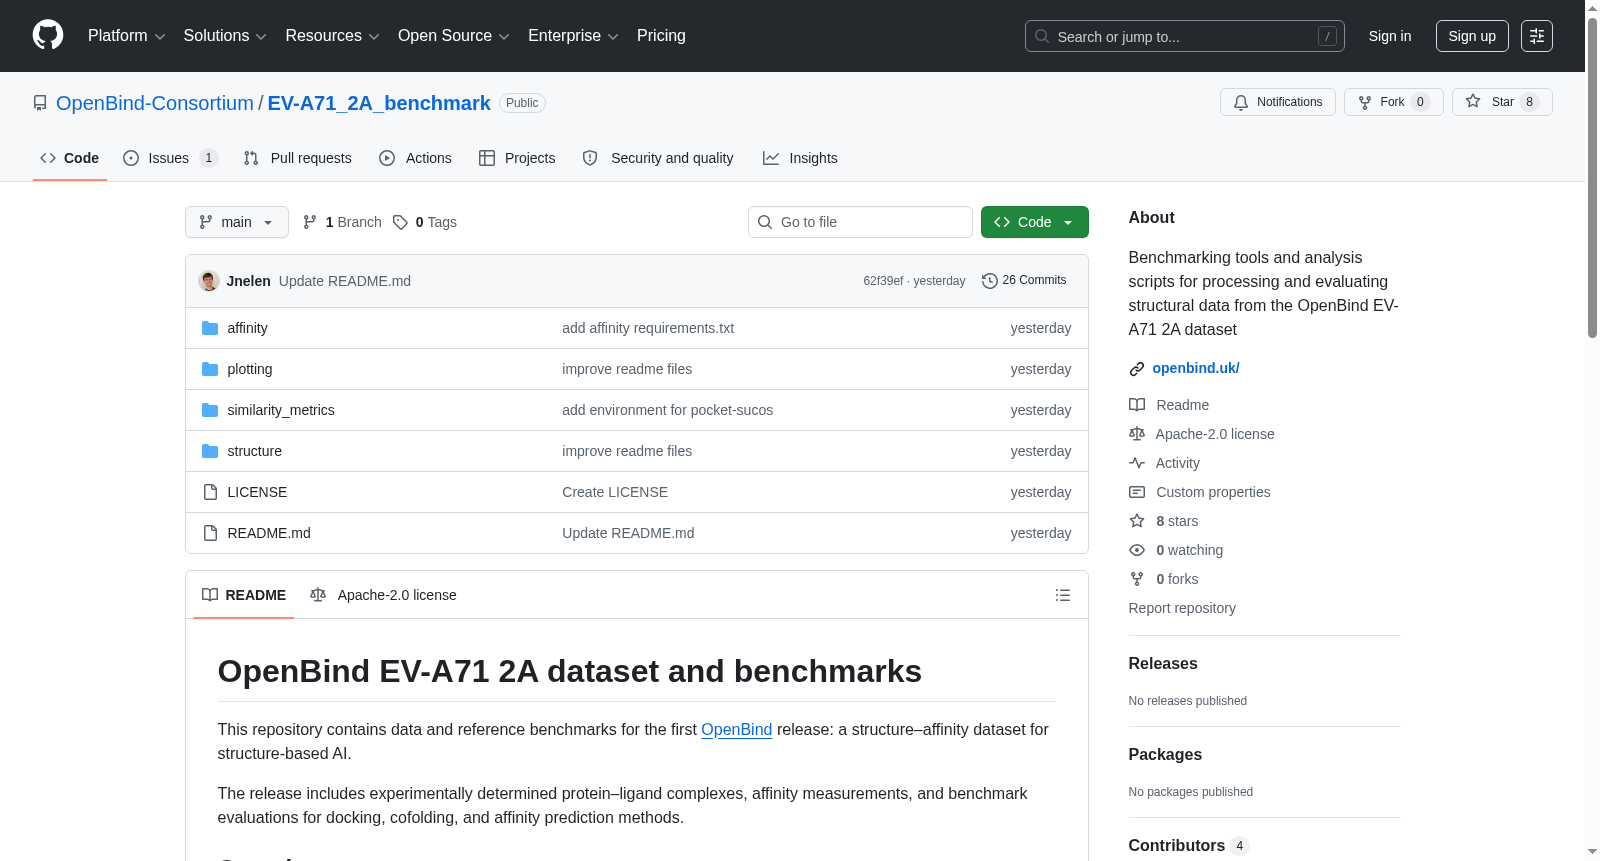Expand the Enterprise menu
The width and height of the screenshot is (1600, 861).
point(573,36)
